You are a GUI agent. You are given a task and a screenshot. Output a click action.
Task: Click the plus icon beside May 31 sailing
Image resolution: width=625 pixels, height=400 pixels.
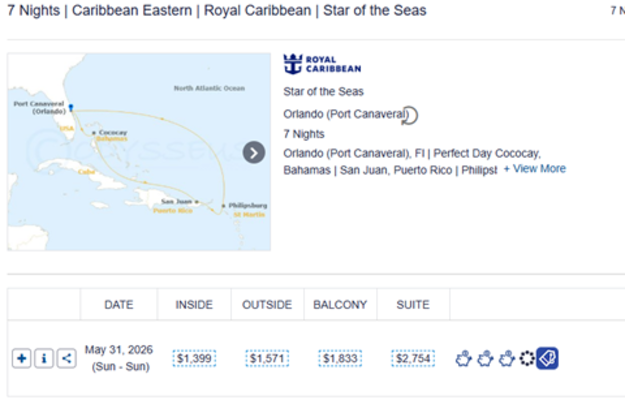click(x=22, y=359)
